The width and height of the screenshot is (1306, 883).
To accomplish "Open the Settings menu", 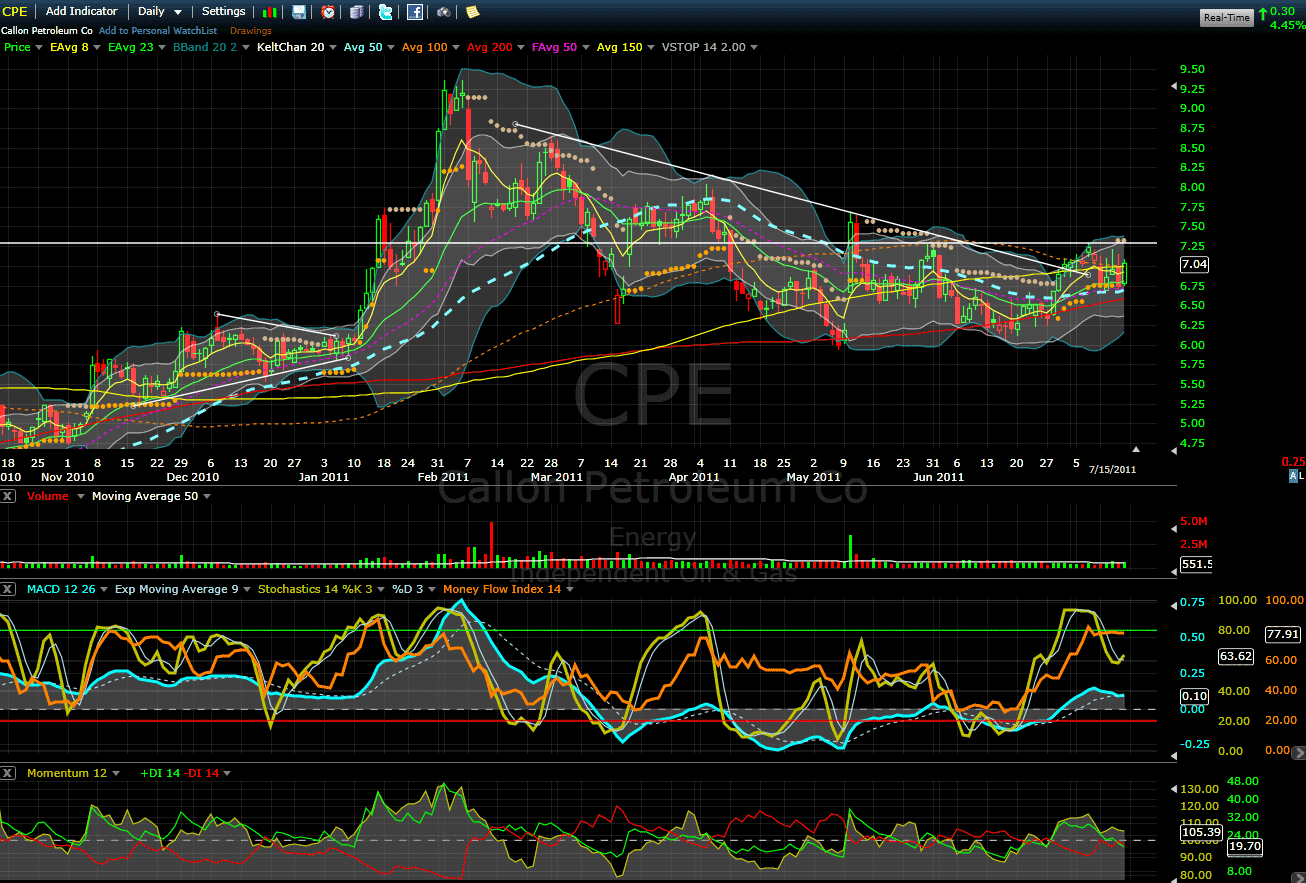I will (223, 12).
